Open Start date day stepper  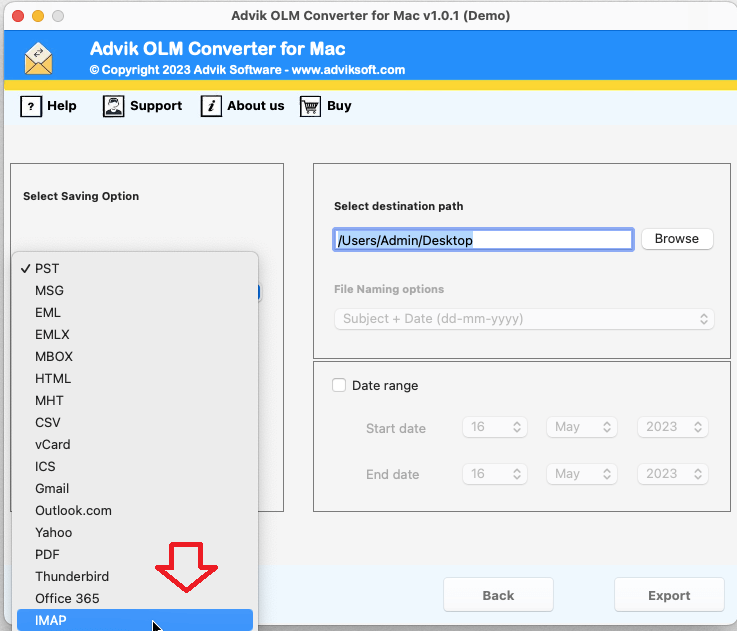[x=494, y=427]
